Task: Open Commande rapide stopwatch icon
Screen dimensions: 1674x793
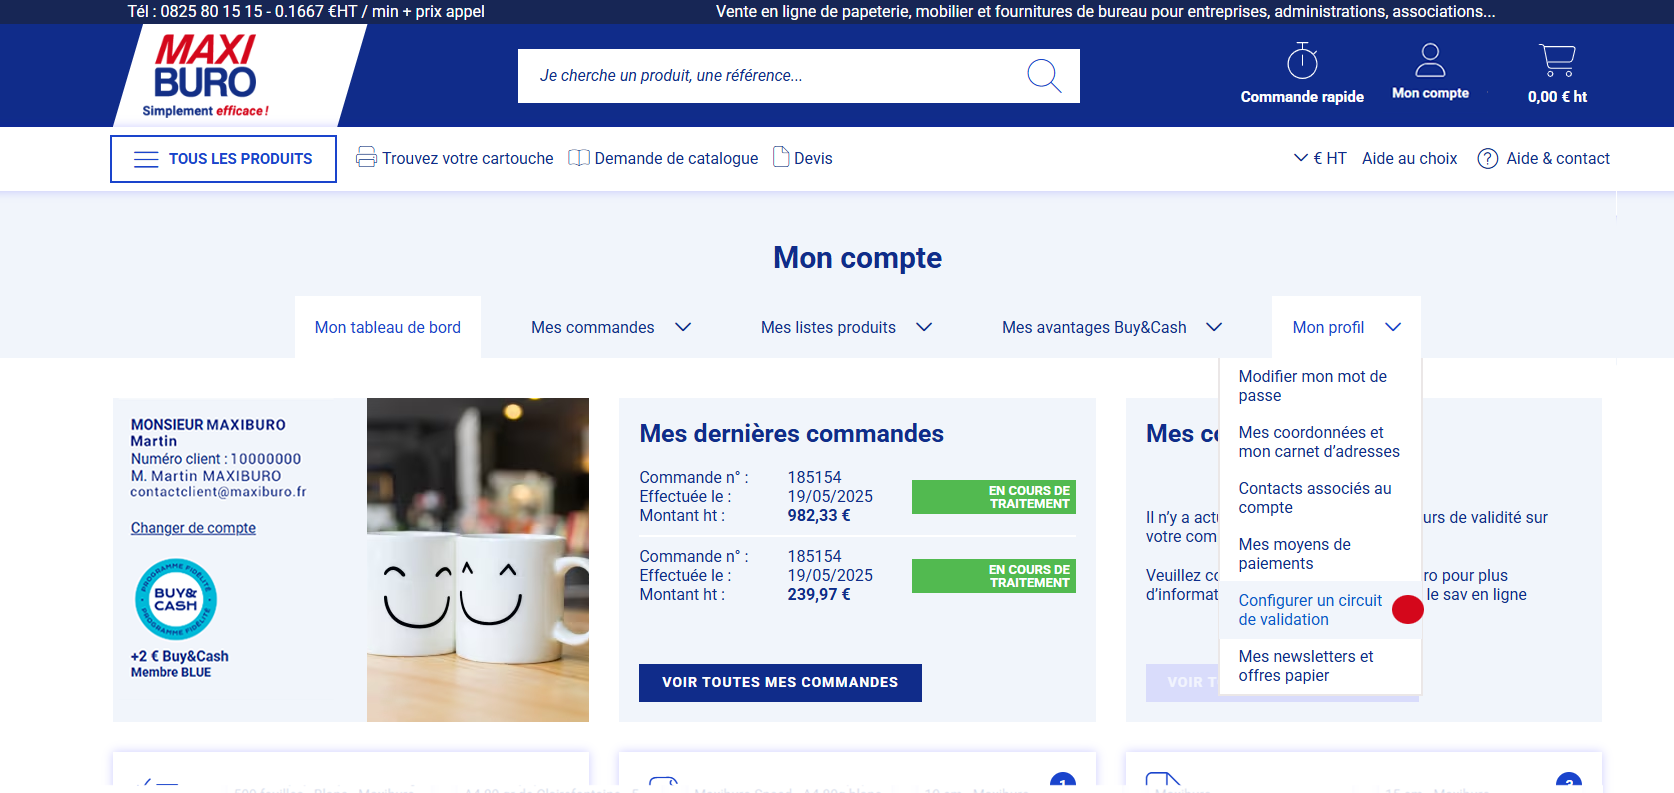Action: coord(1301,62)
